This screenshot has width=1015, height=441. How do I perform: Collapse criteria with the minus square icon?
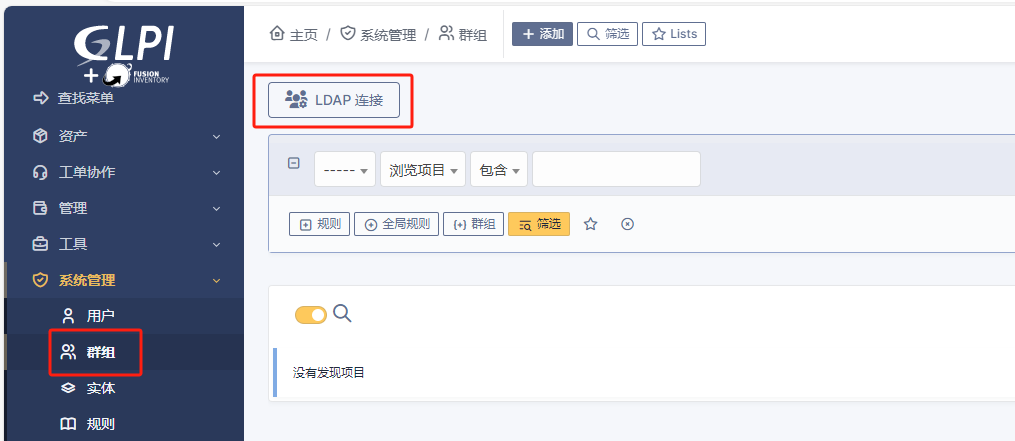click(293, 164)
